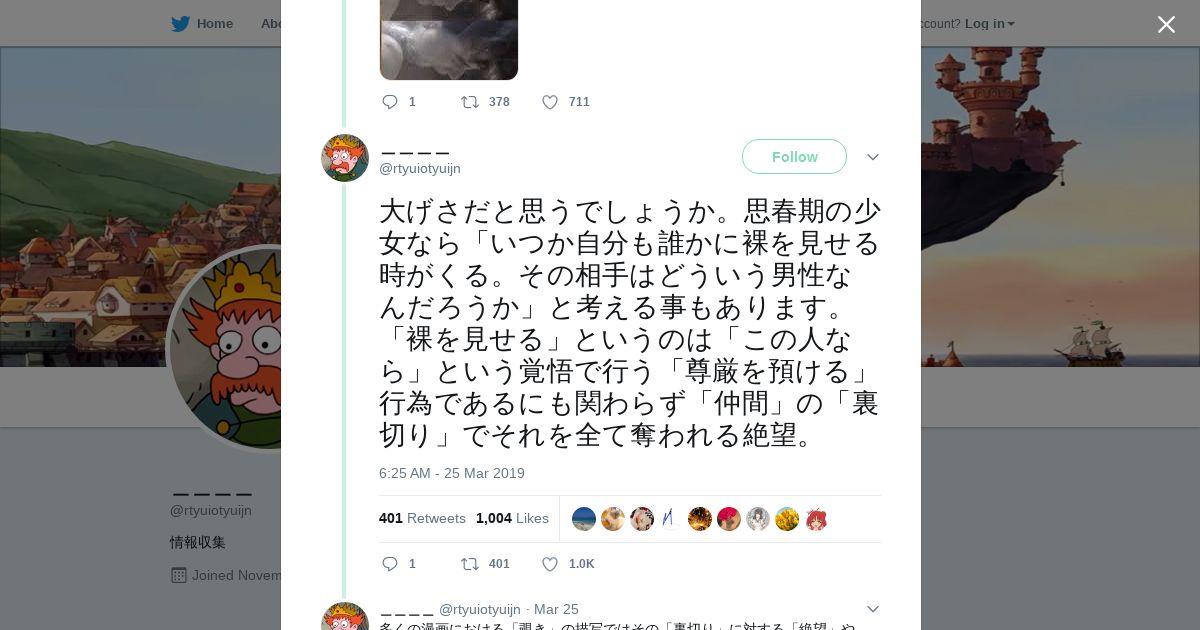
Task: Open the tweet author's avatar profile
Action: 345,158
